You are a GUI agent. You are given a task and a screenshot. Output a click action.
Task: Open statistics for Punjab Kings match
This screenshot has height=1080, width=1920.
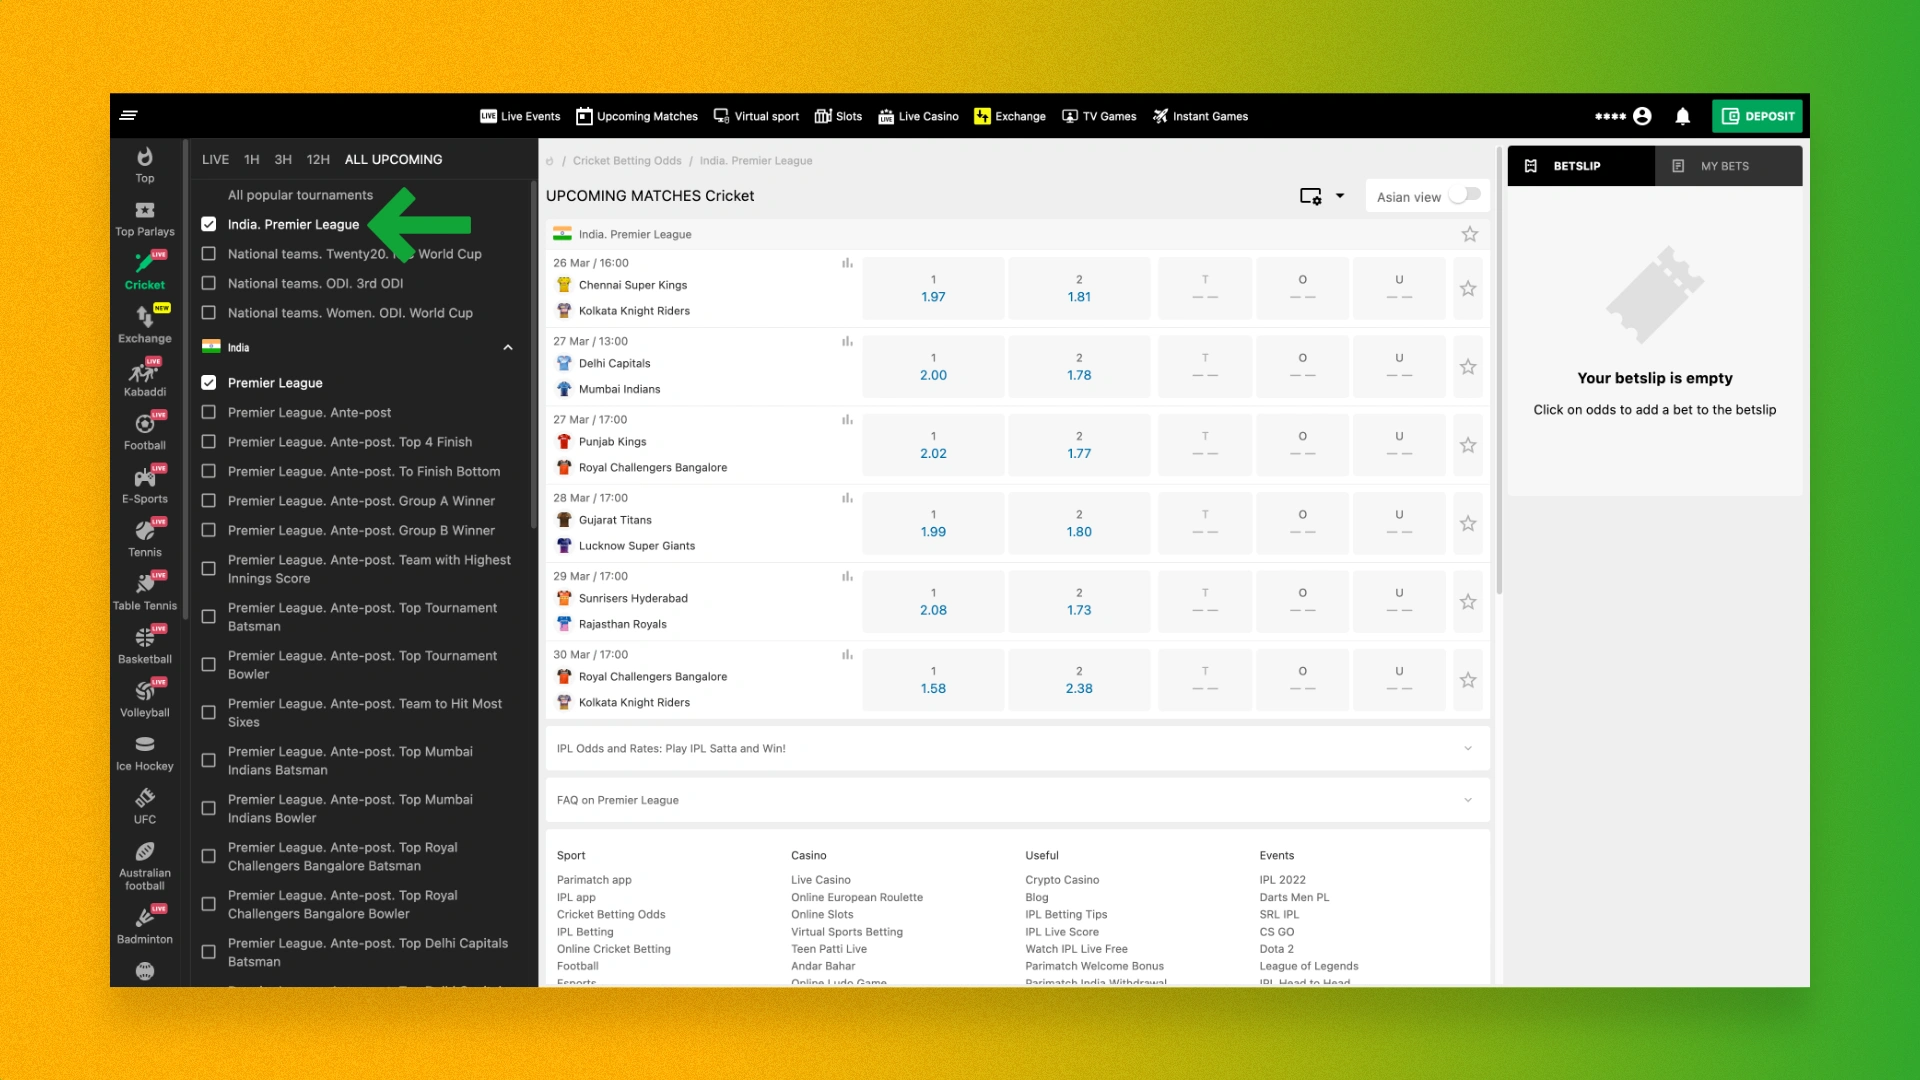pyautogui.click(x=847, y=420)
